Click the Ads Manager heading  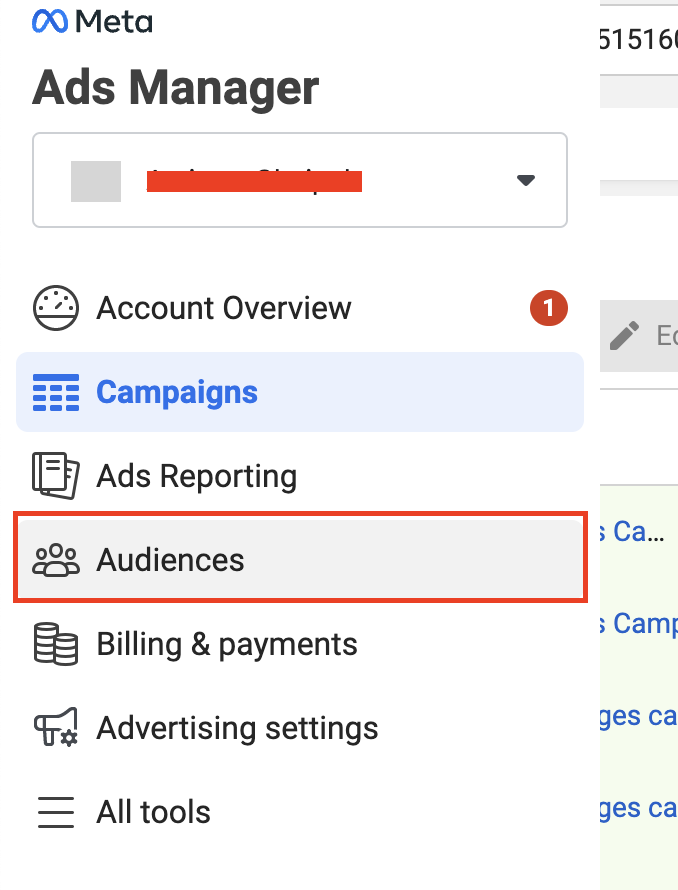click(176, 88)
